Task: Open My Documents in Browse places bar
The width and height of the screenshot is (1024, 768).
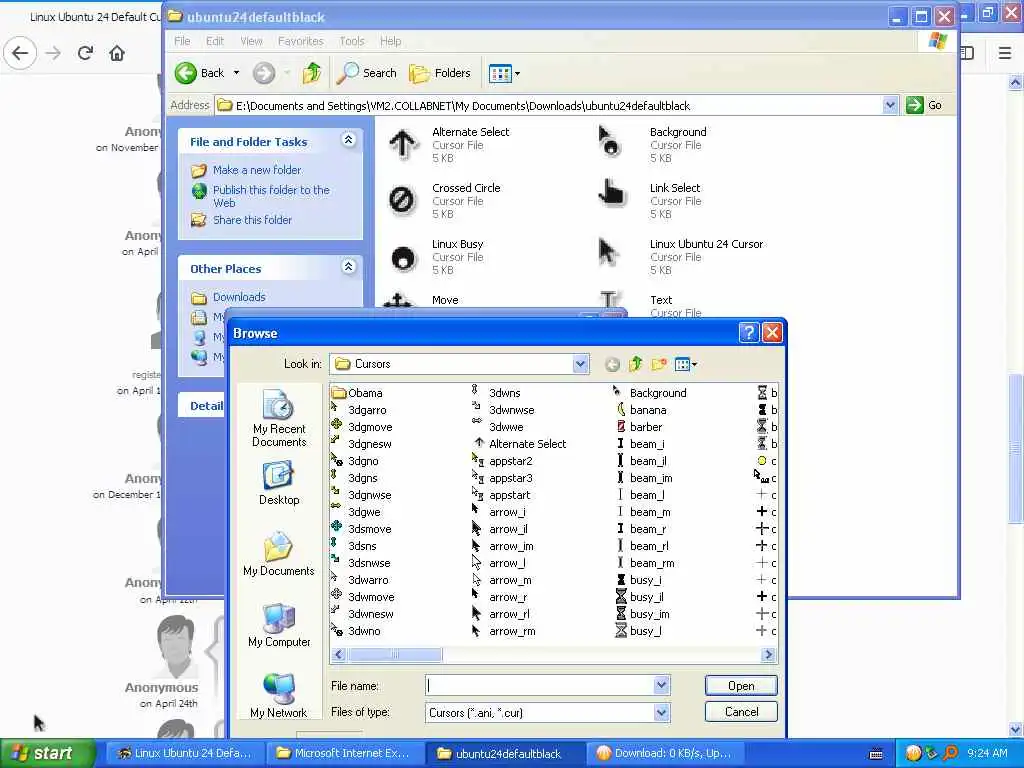Action: click(x=279, y=554)
